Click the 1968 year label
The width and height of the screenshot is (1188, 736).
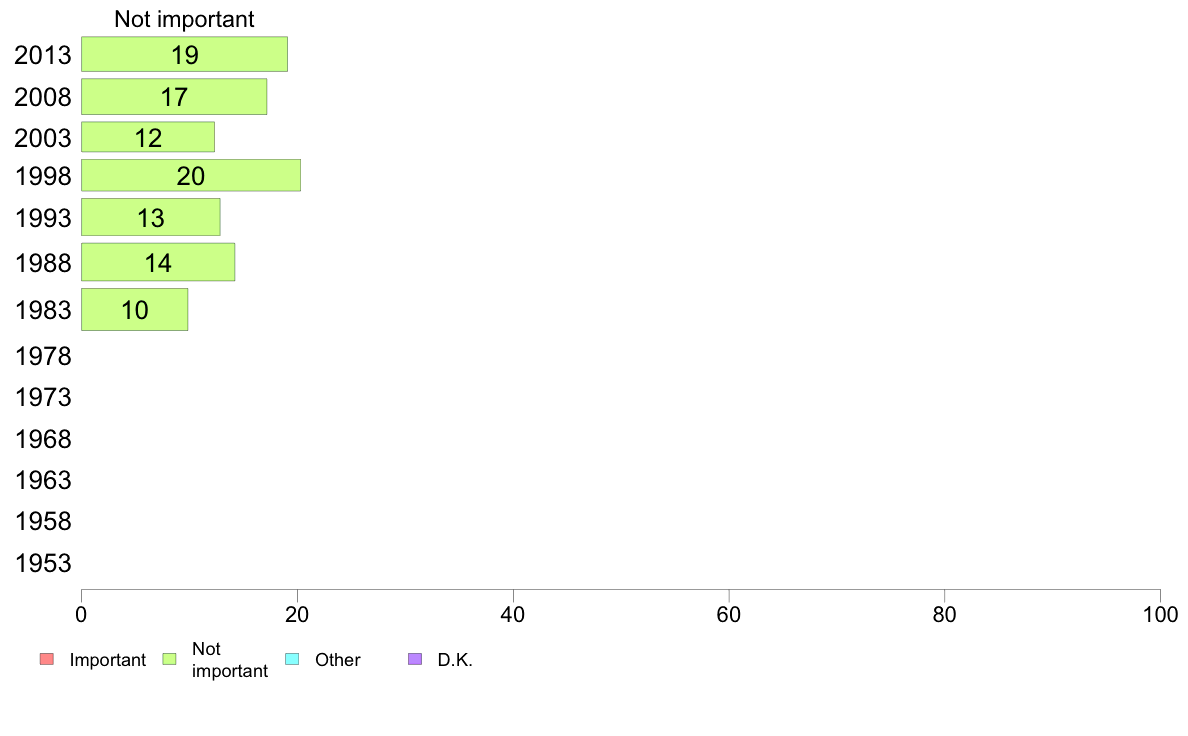pos(43,439)
